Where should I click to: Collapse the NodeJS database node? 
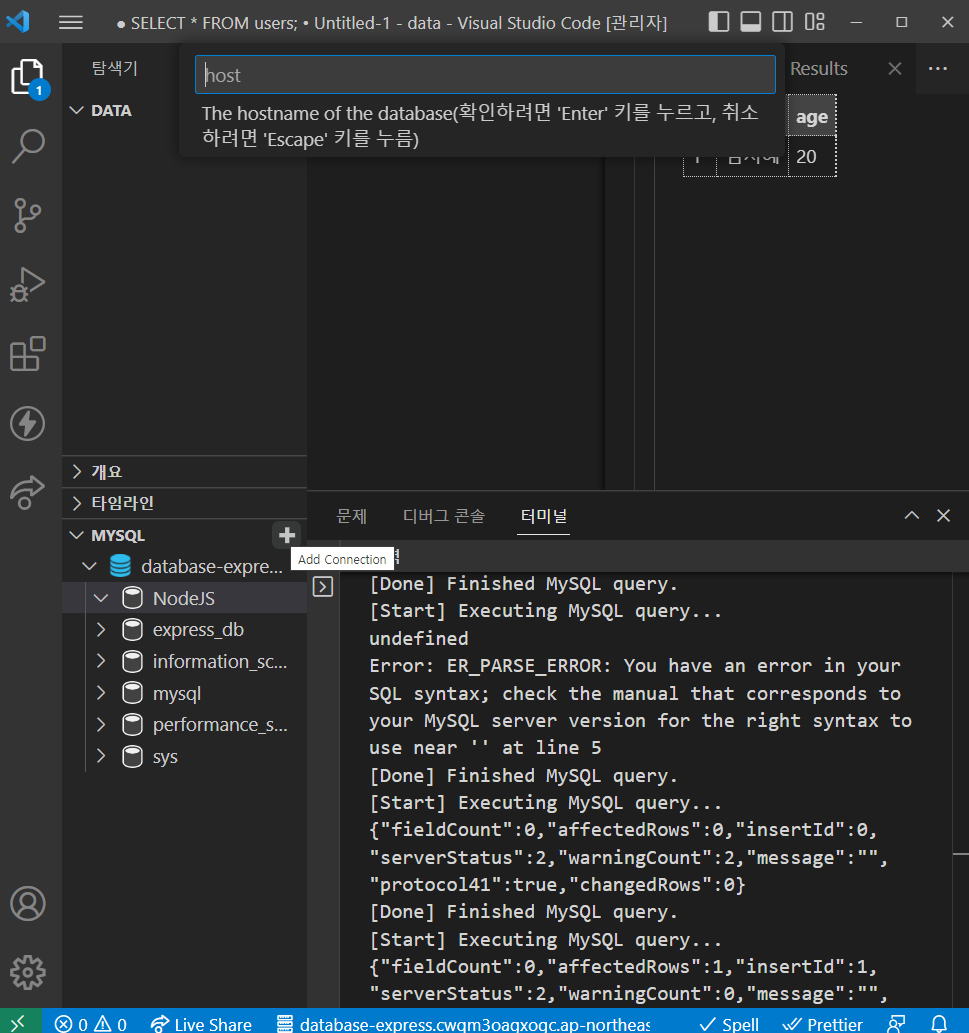(x=101, y=598)
